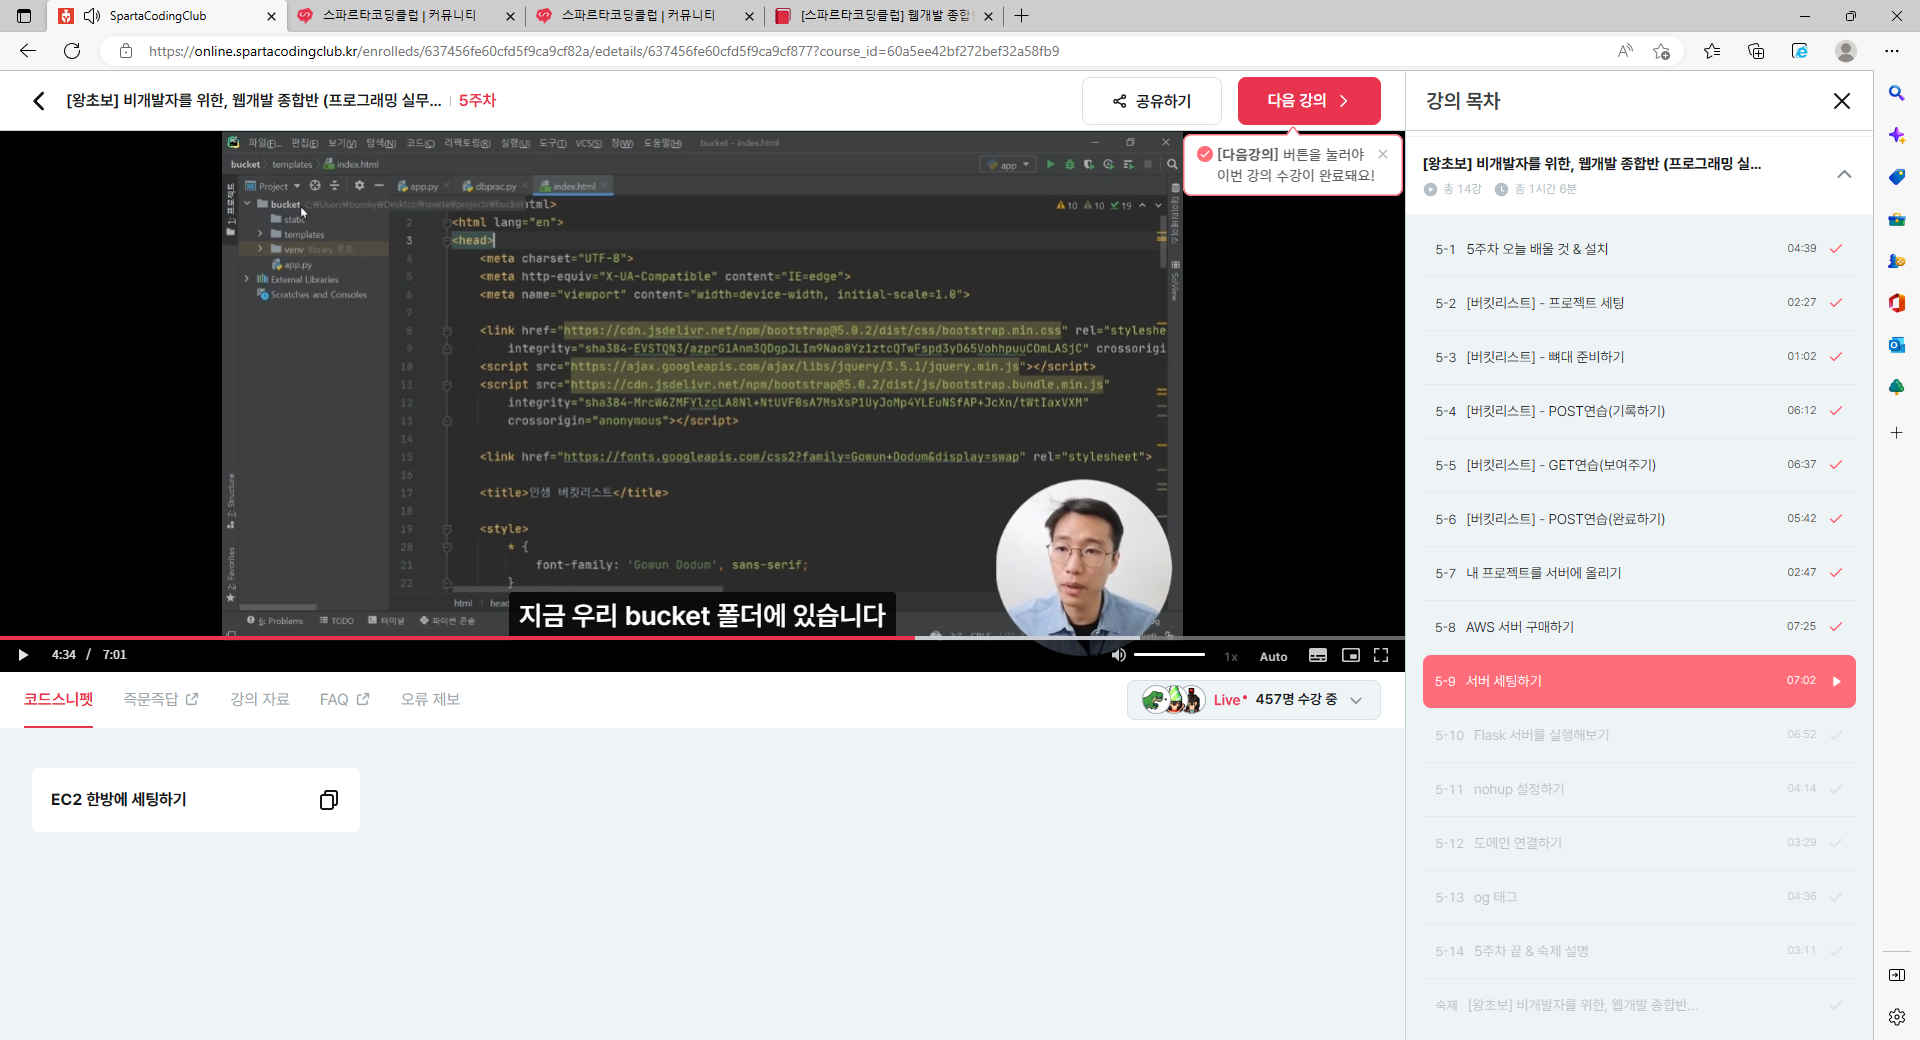Open the FAQ tab

344,699
